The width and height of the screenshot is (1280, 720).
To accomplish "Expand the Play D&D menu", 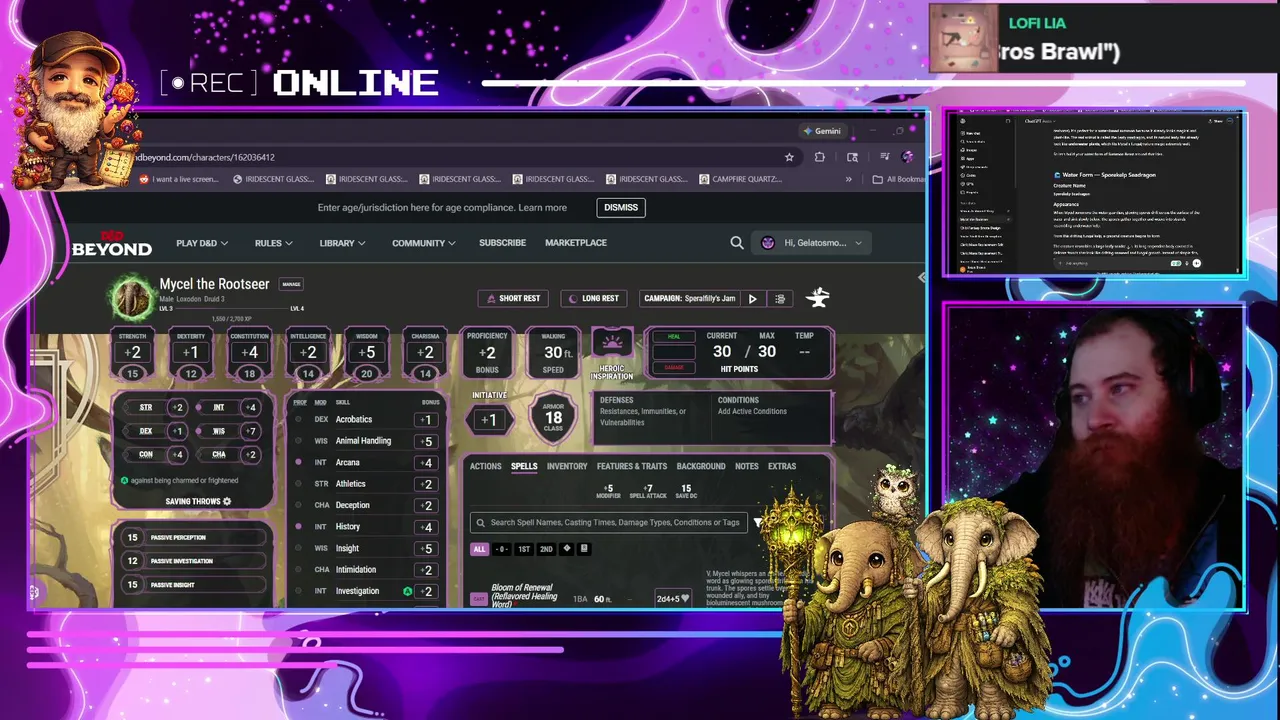I will (202, 243).
